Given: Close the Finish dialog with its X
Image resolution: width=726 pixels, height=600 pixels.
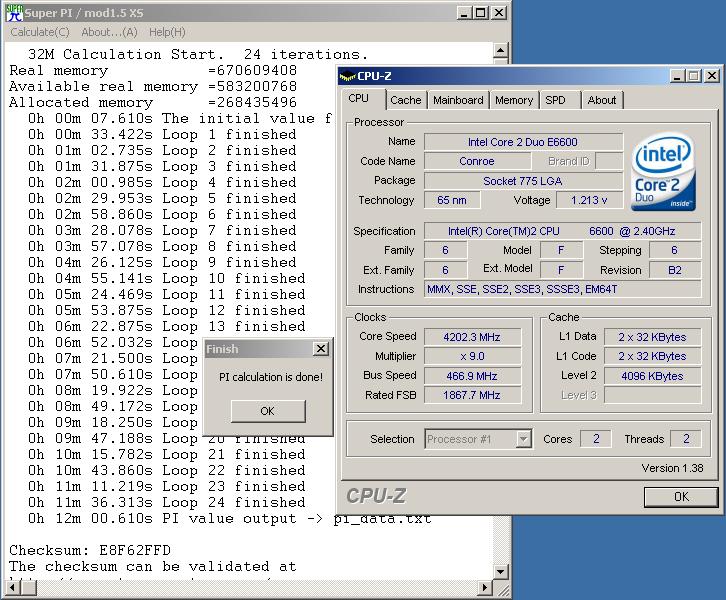Looking at the screenshot, I should pos(320,349).
